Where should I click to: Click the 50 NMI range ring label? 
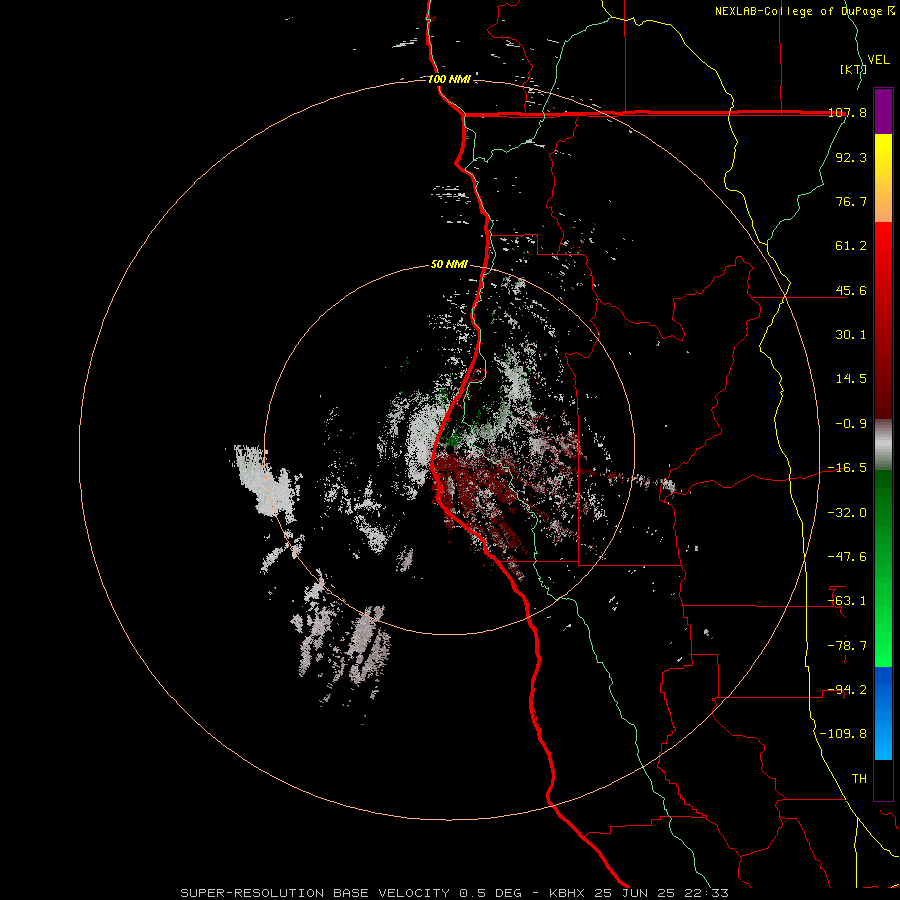(x=449, y=265)
